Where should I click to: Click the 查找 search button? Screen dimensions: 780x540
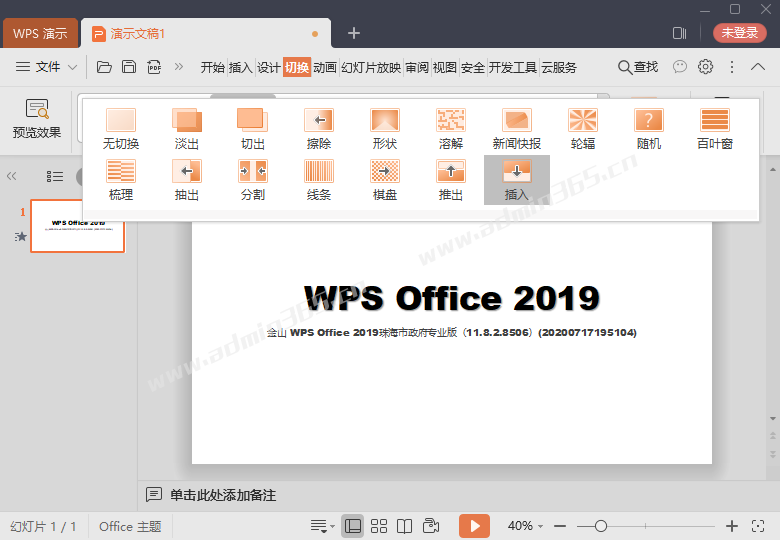(x=638, y=67)
